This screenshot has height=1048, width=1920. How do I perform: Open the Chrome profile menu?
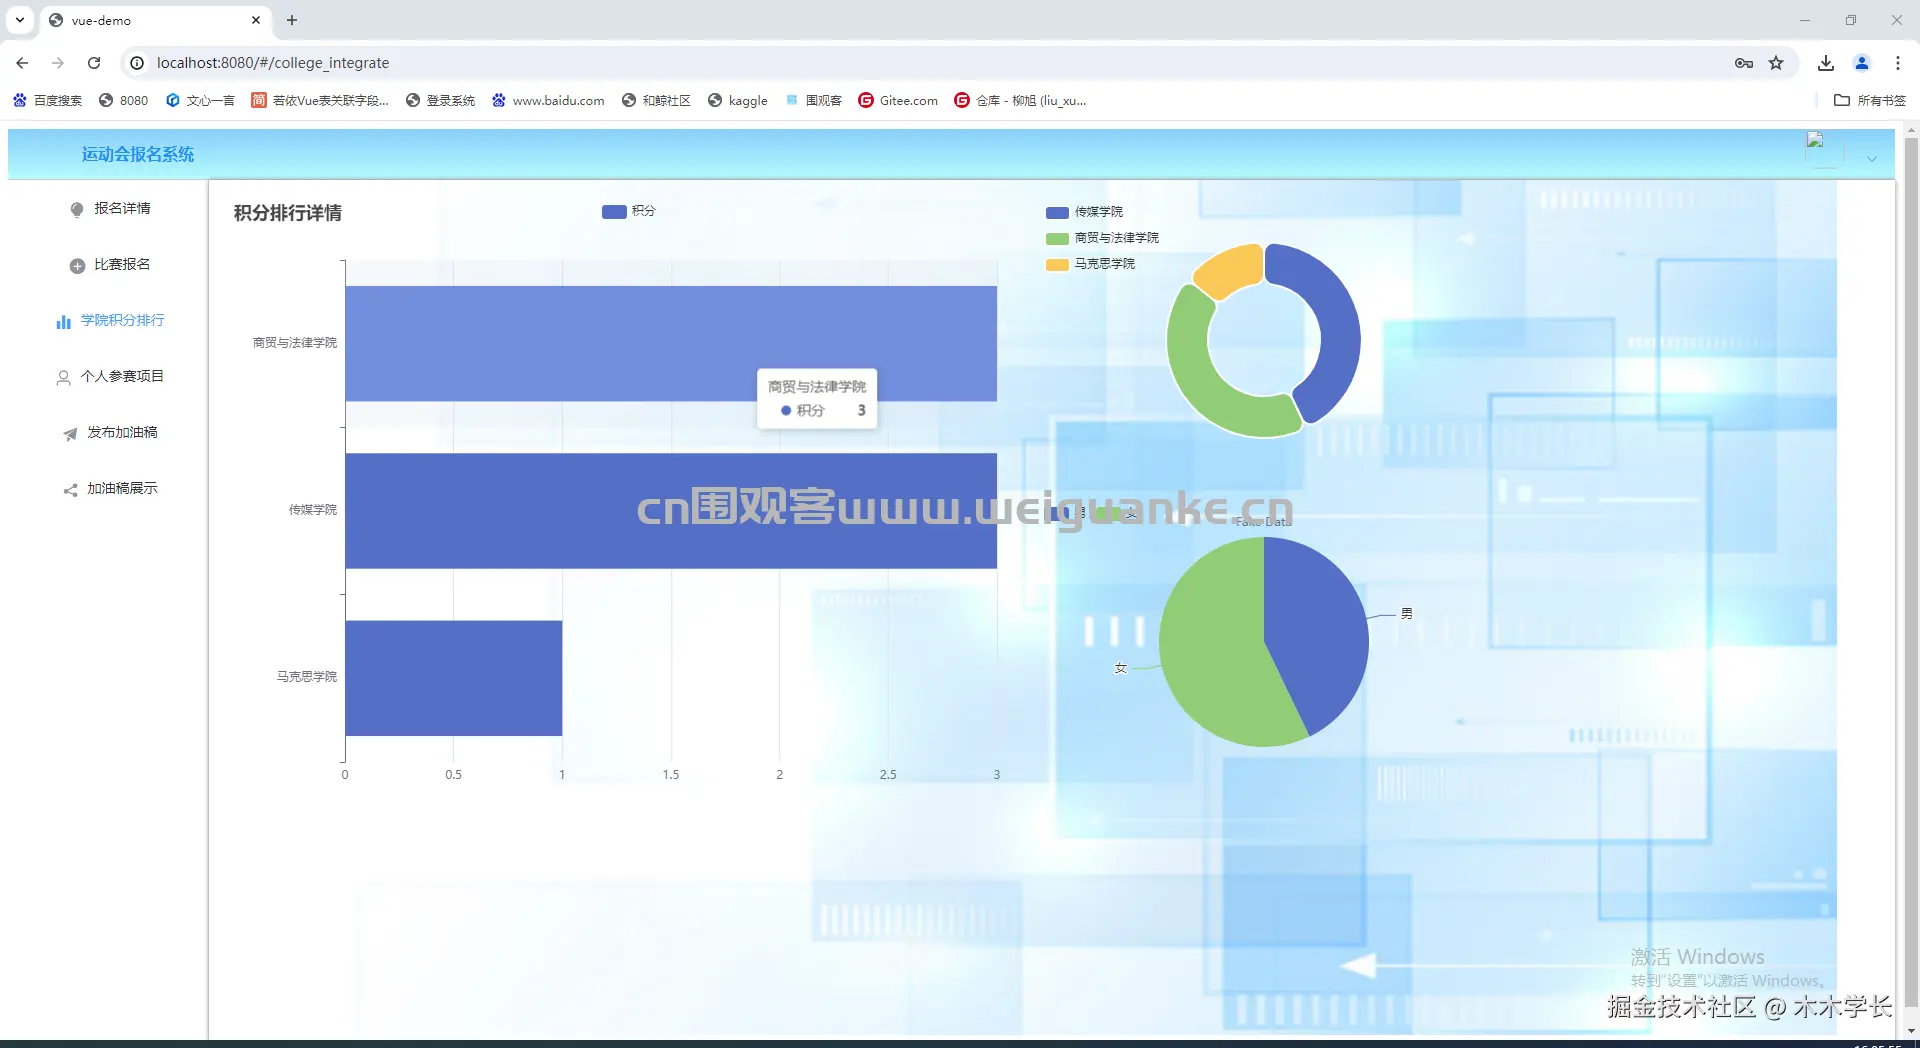(1862, 63)
